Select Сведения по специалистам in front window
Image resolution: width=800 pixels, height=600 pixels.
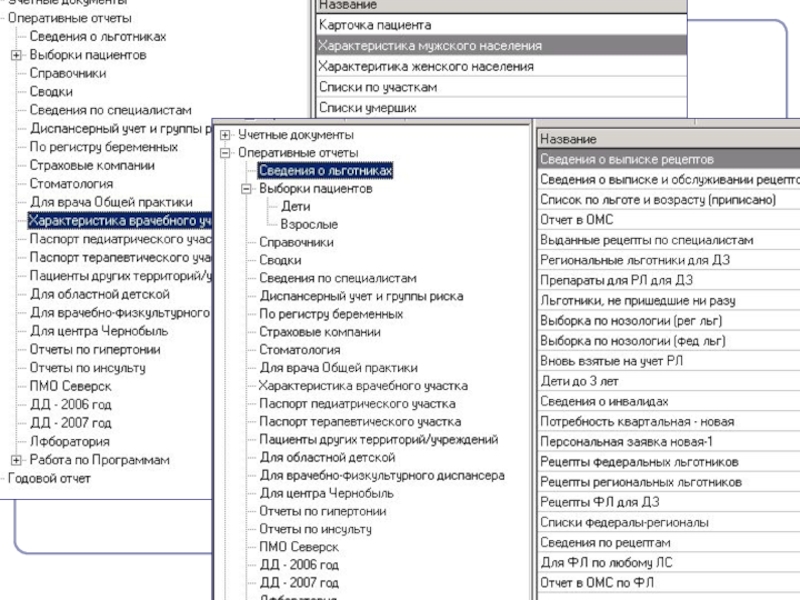[x=338, y=278]
